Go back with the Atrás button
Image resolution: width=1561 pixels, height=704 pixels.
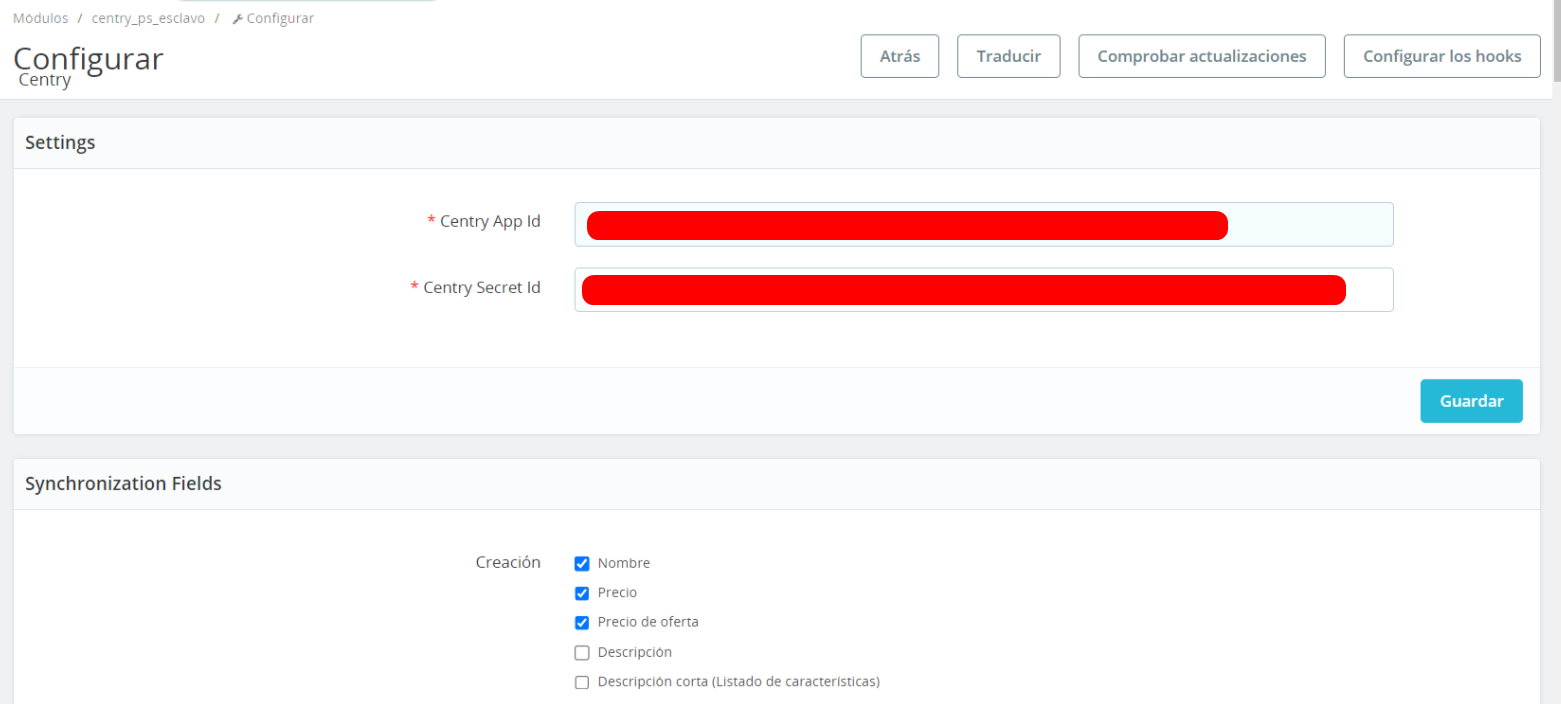[x=900, y=56]
